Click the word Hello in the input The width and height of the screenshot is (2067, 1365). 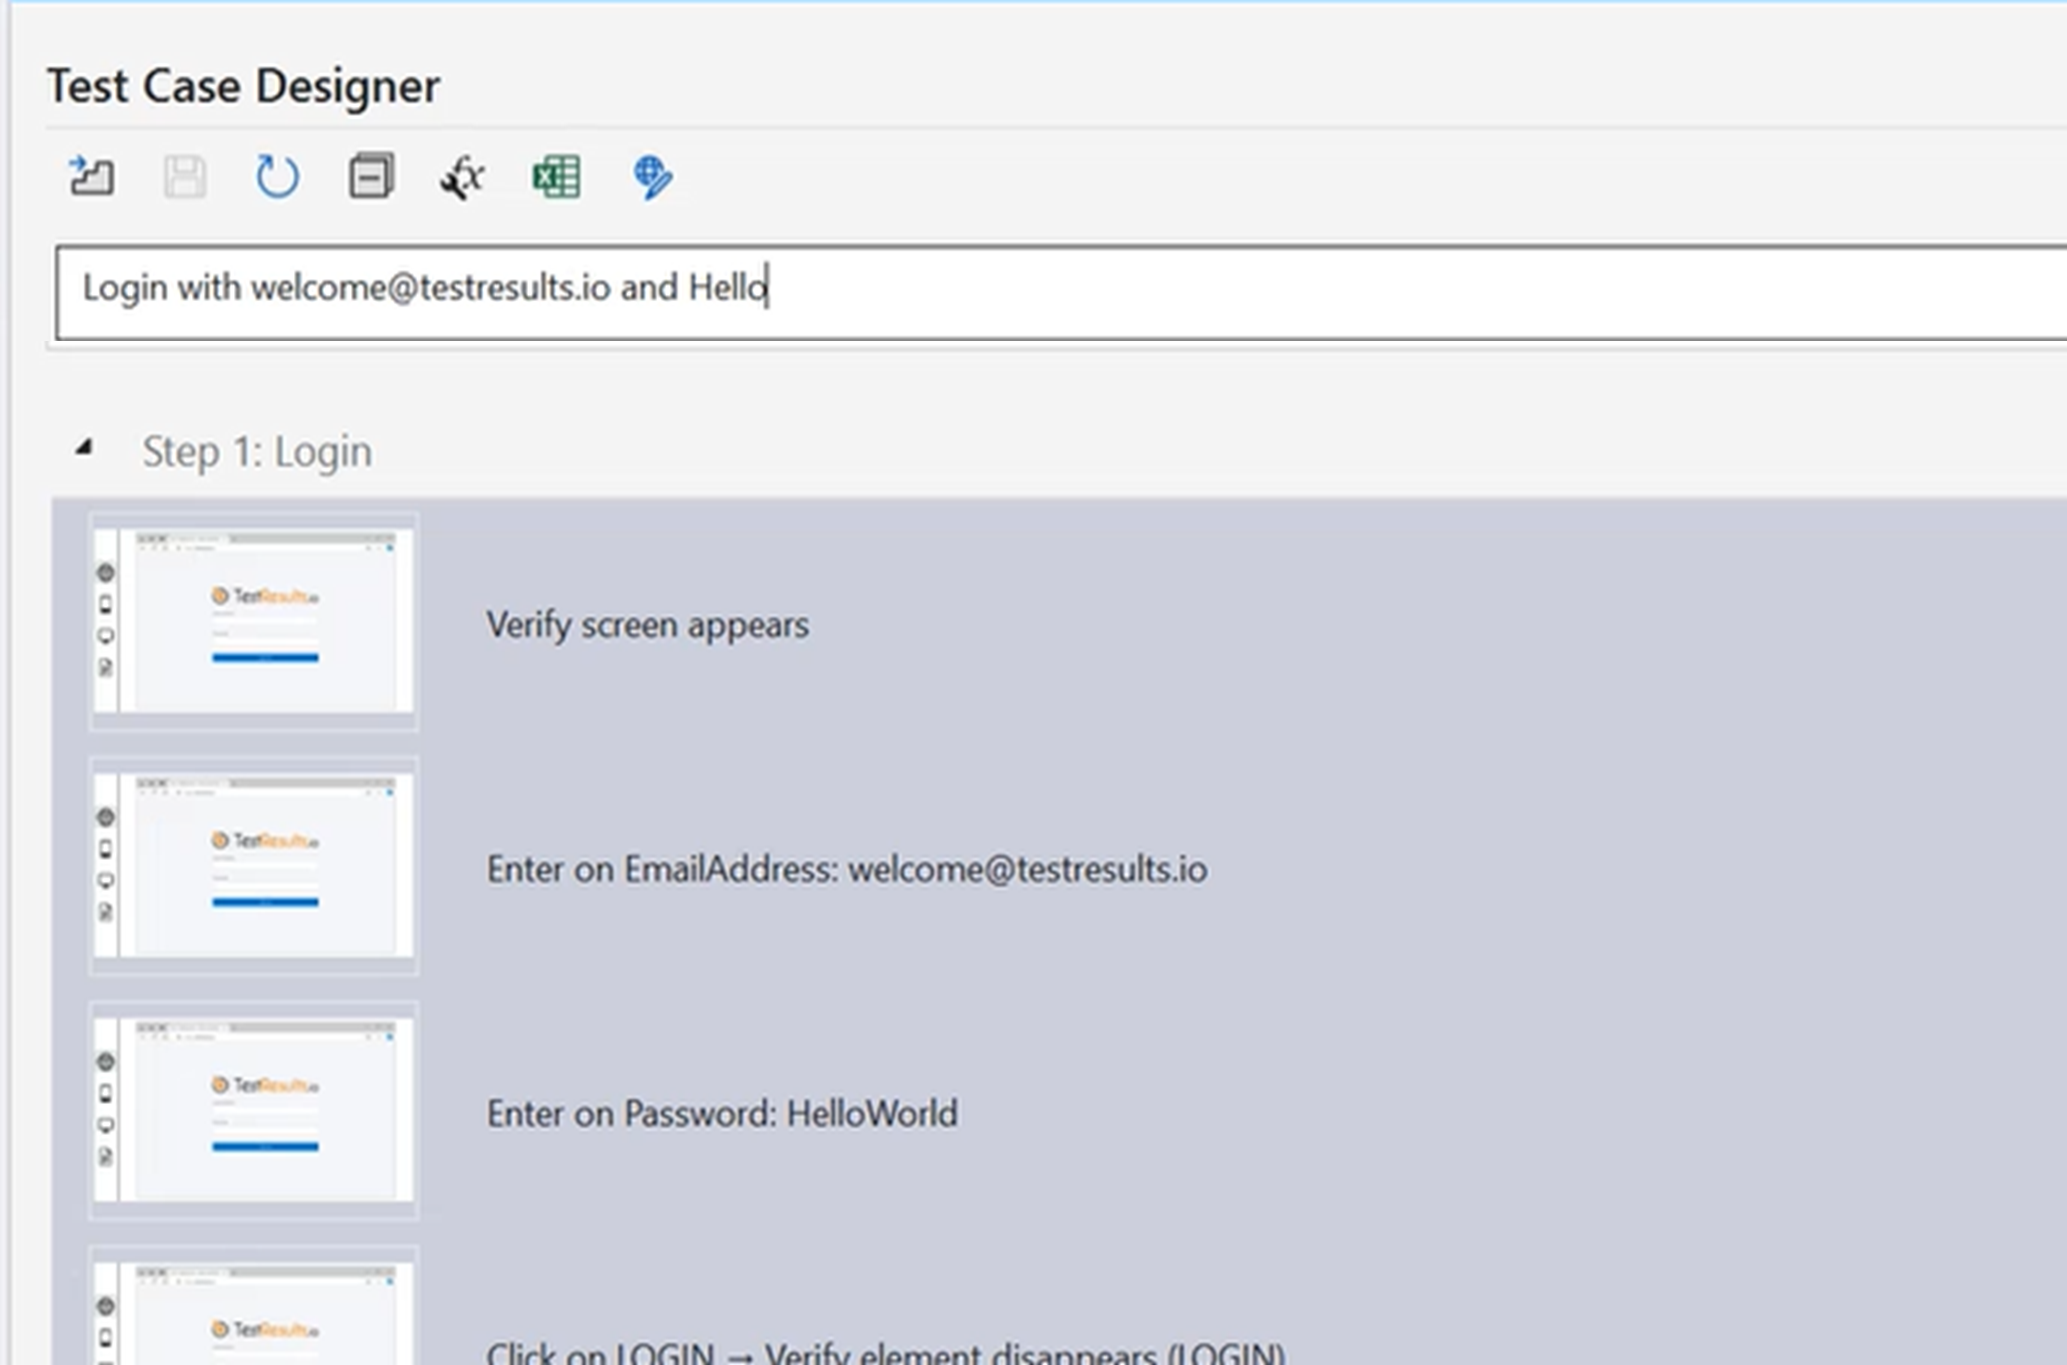[726, 288]
